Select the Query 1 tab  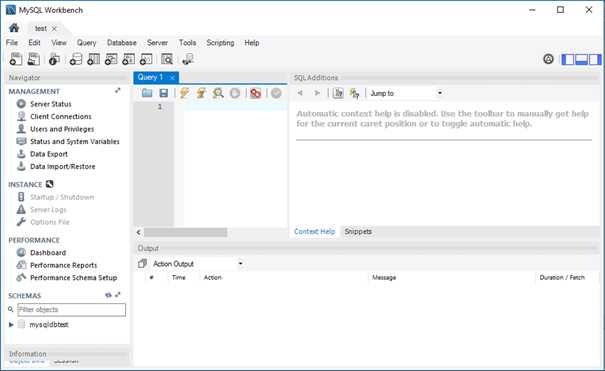click(150, 77)
